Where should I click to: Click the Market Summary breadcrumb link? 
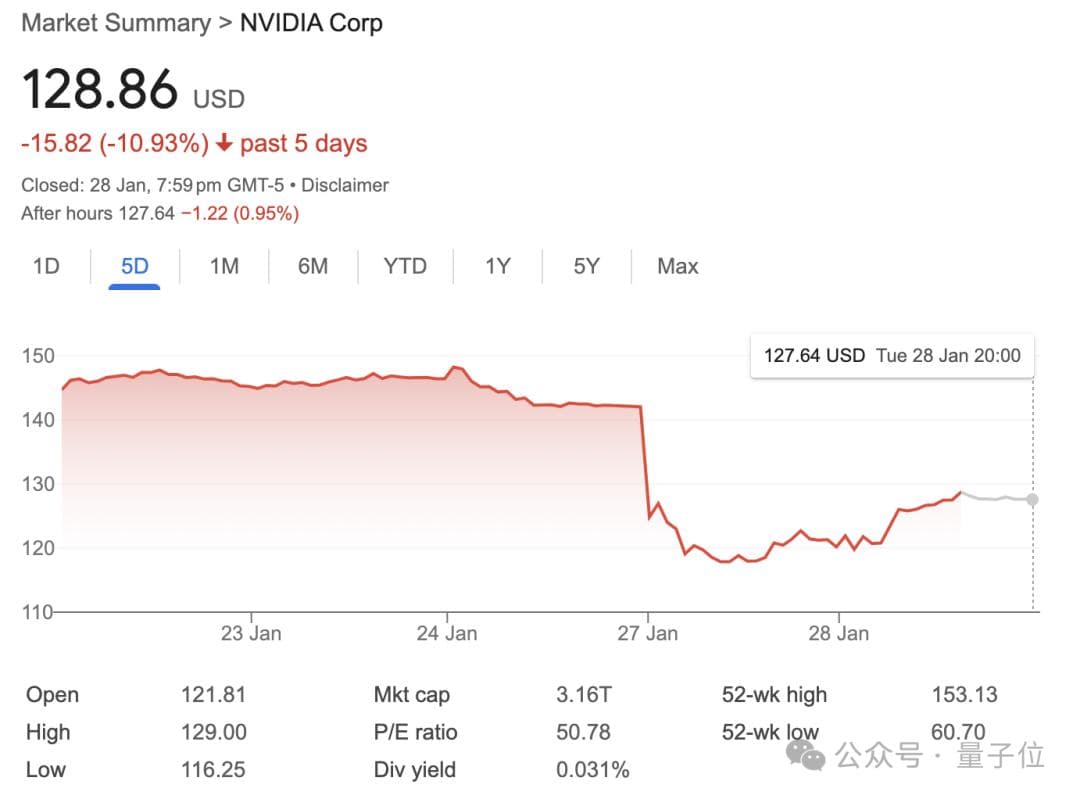(116, 23)
